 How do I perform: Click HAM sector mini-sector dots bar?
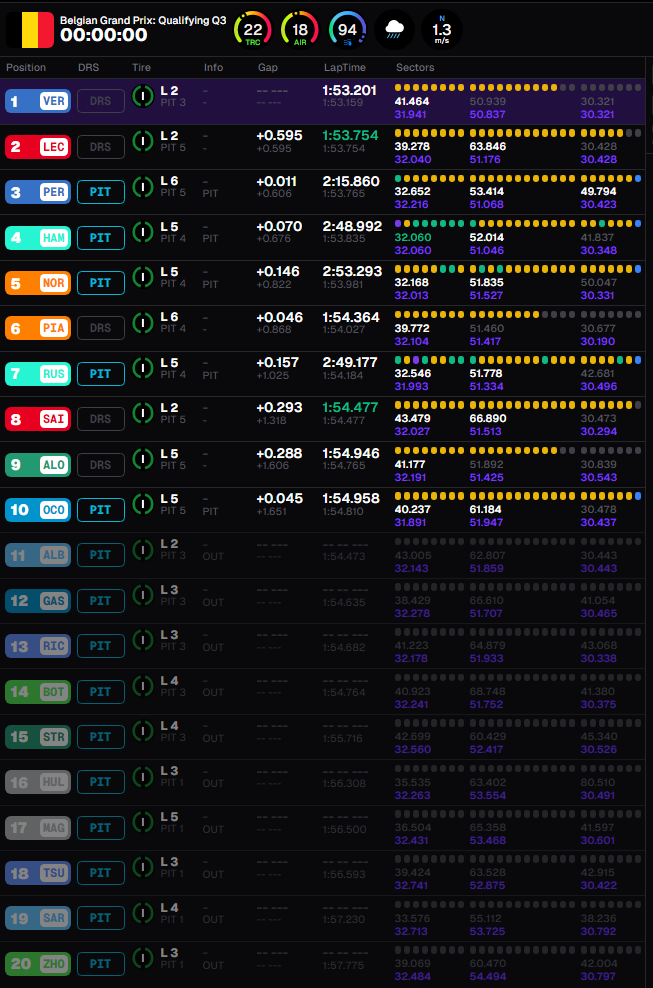[x=518, y=224]
